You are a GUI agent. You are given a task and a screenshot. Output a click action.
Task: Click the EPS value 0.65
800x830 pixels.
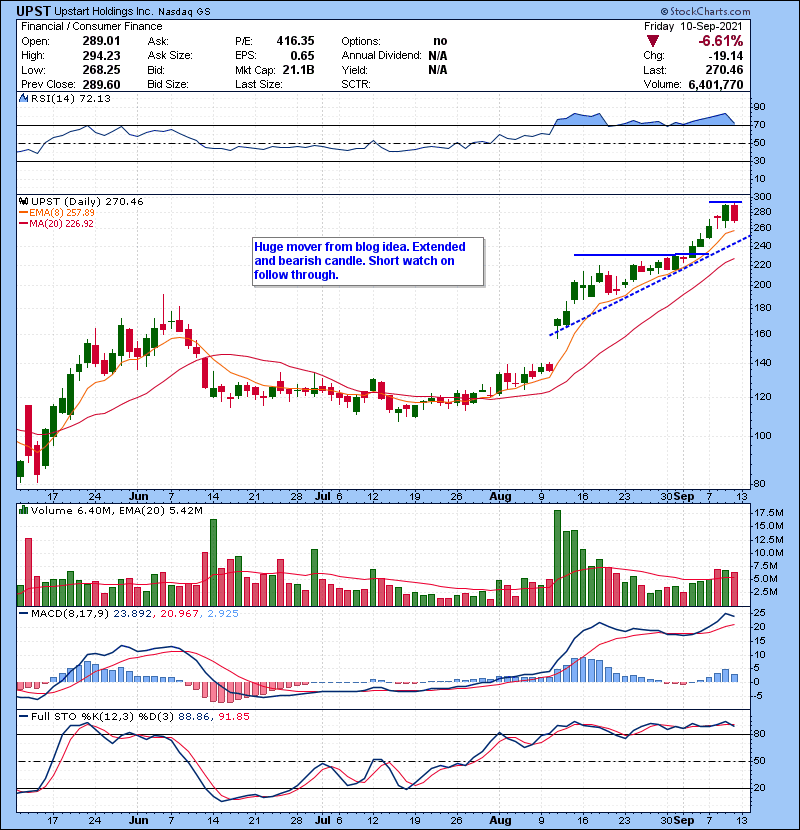point(302,56)
